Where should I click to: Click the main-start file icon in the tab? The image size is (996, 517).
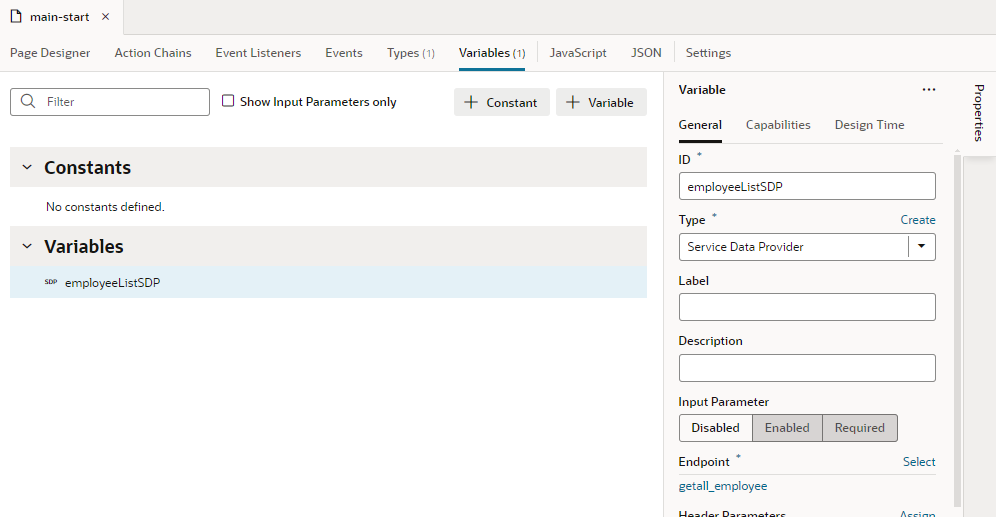[16, 17]
